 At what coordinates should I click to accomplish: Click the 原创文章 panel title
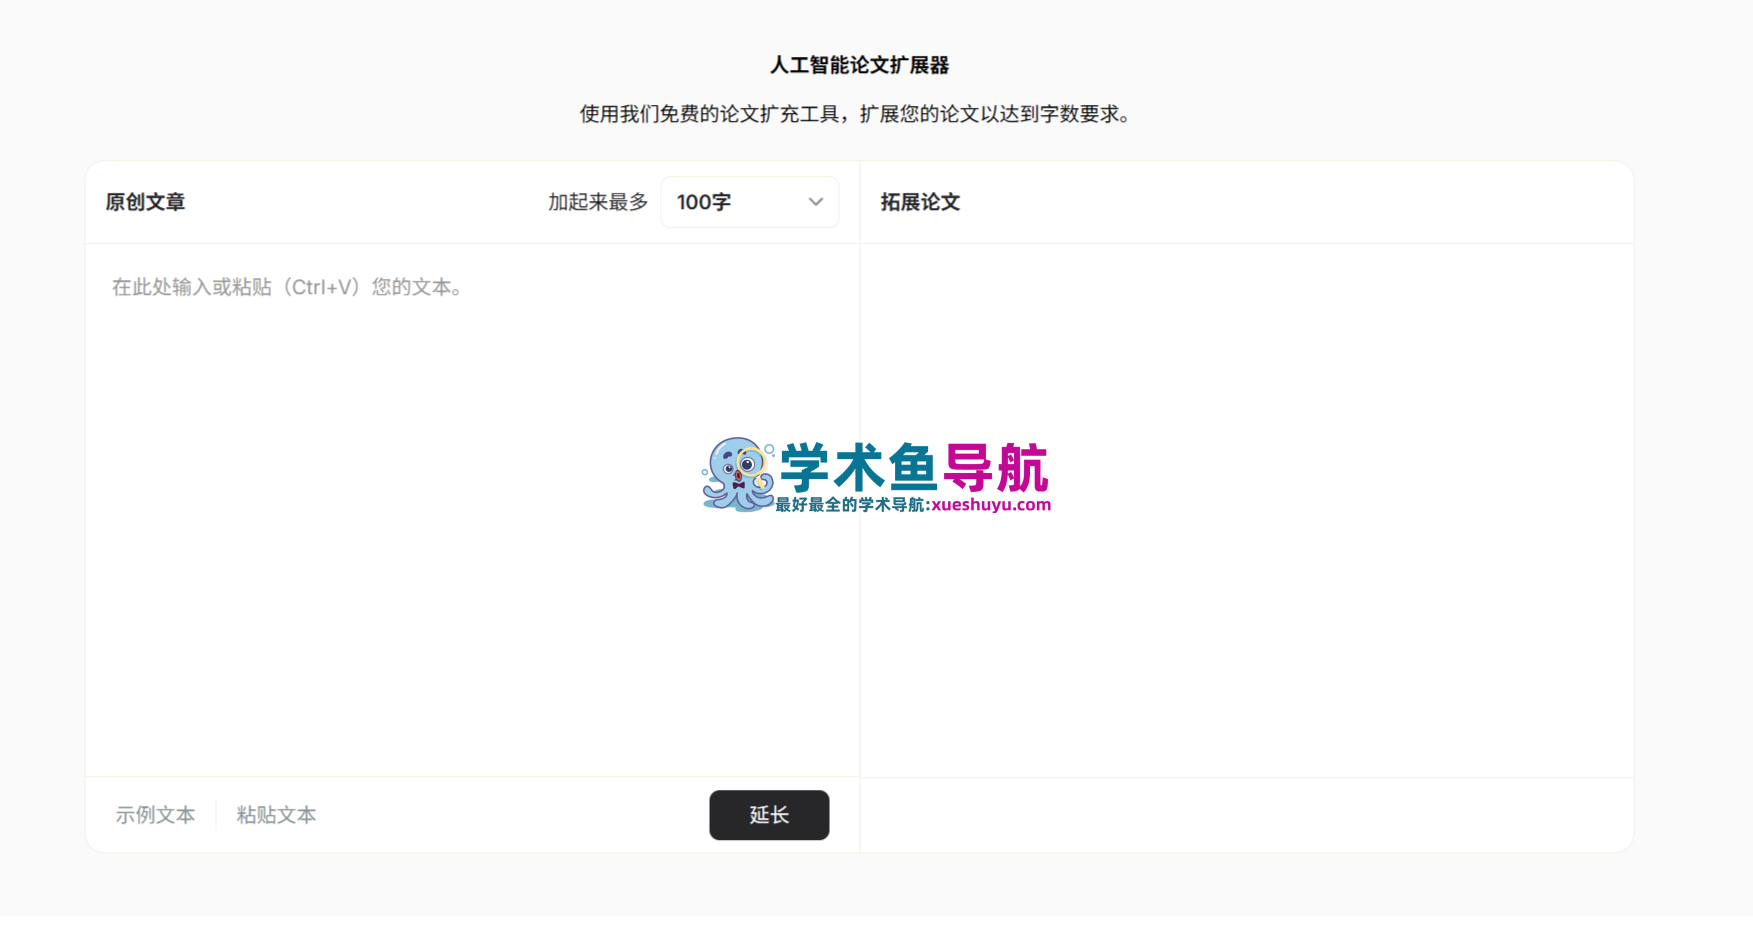click(x=146, y=202)
